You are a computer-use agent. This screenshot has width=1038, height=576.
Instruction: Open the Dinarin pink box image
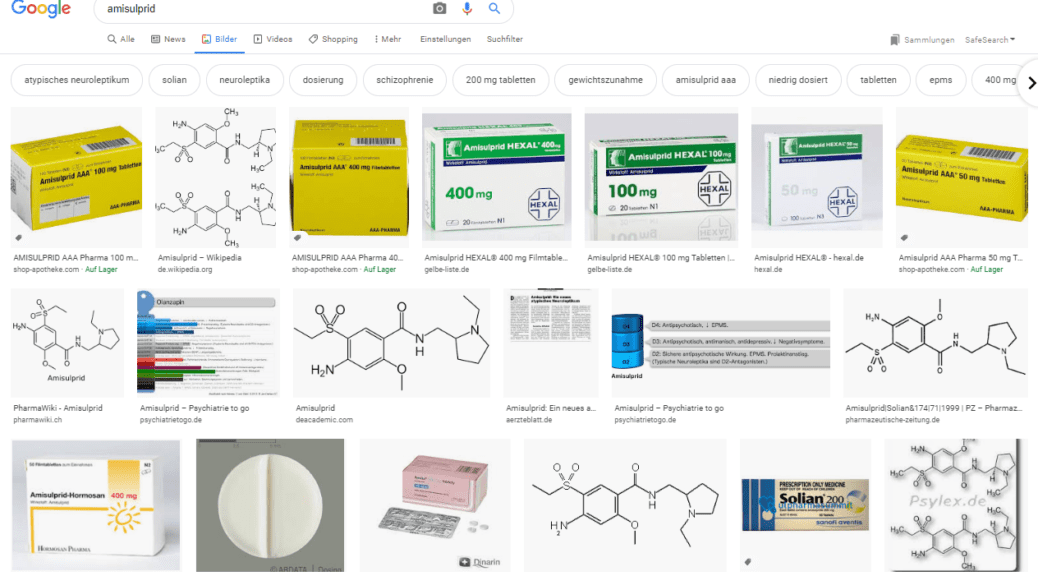click(x=436, y=505)
